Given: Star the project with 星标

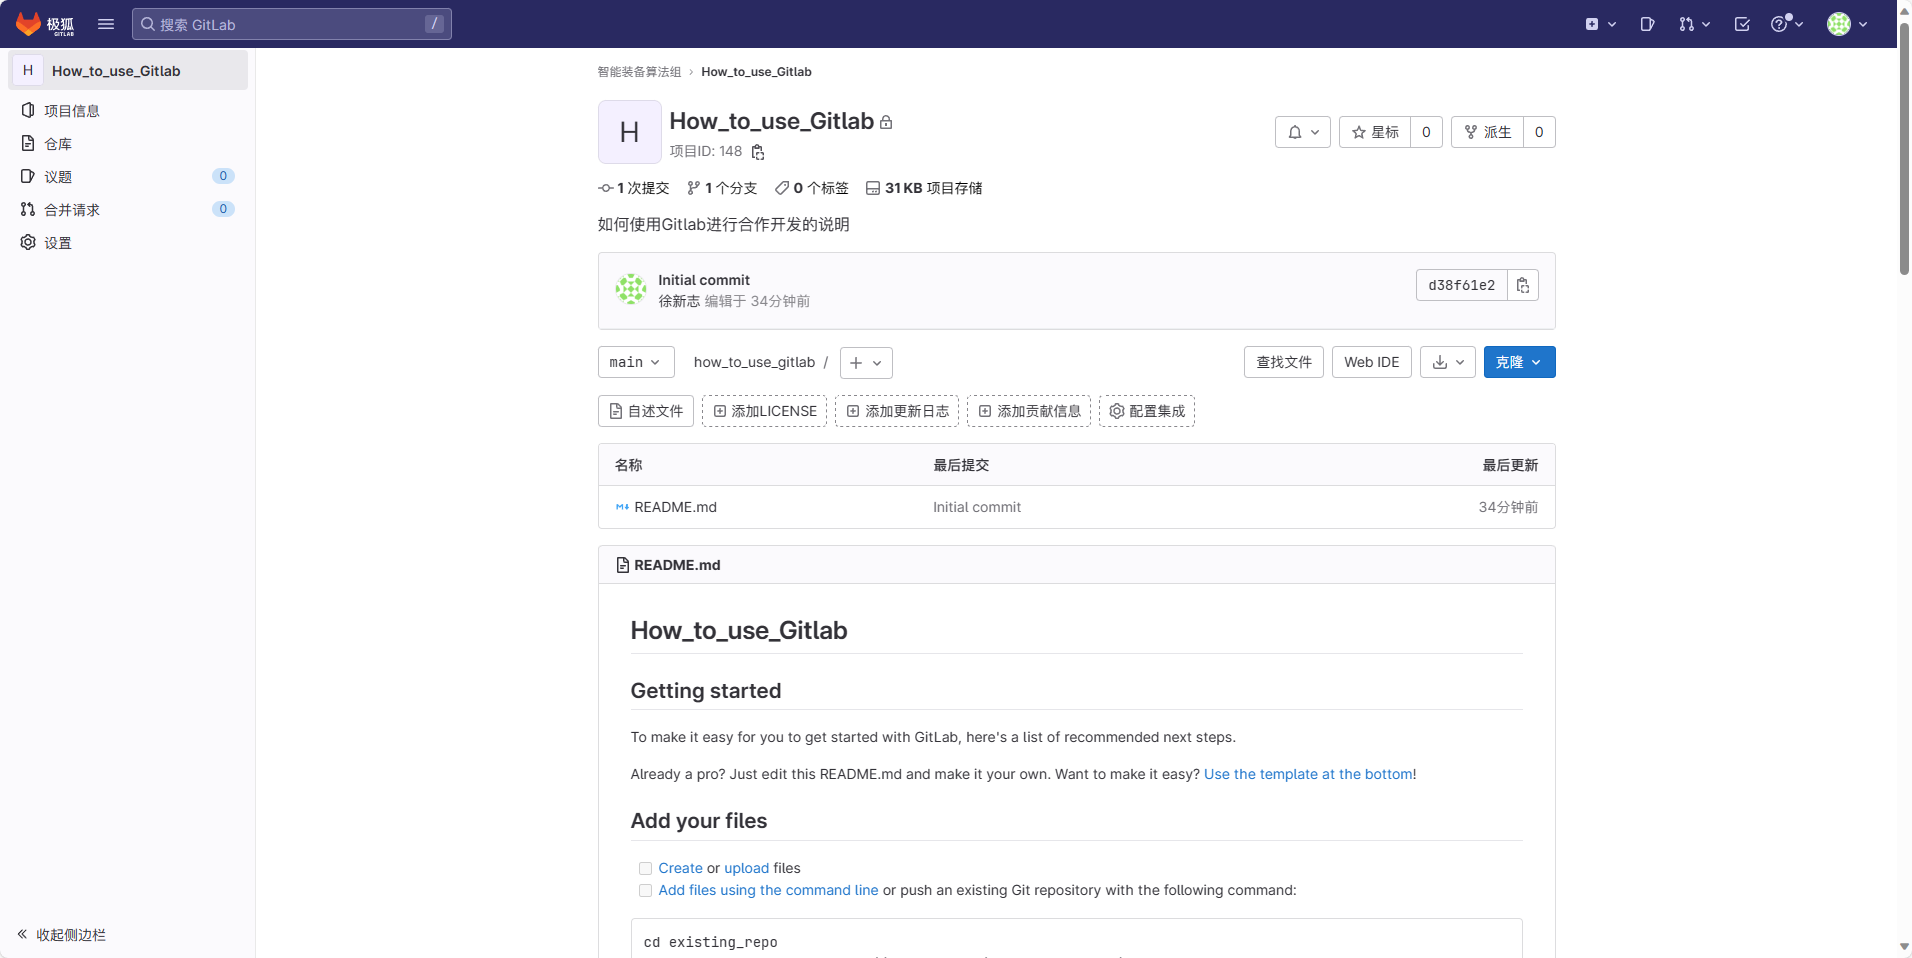Looking at the screenshot, I should [x=1375, y=132].
